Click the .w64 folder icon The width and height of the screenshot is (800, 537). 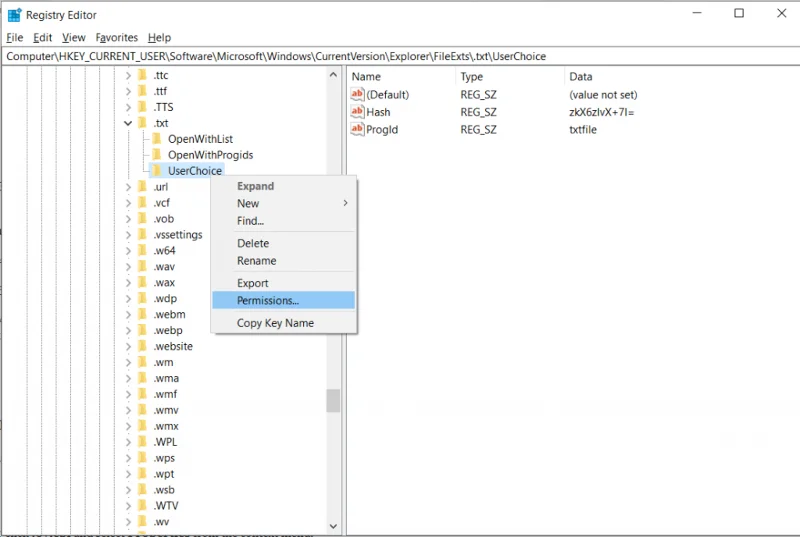143,250
